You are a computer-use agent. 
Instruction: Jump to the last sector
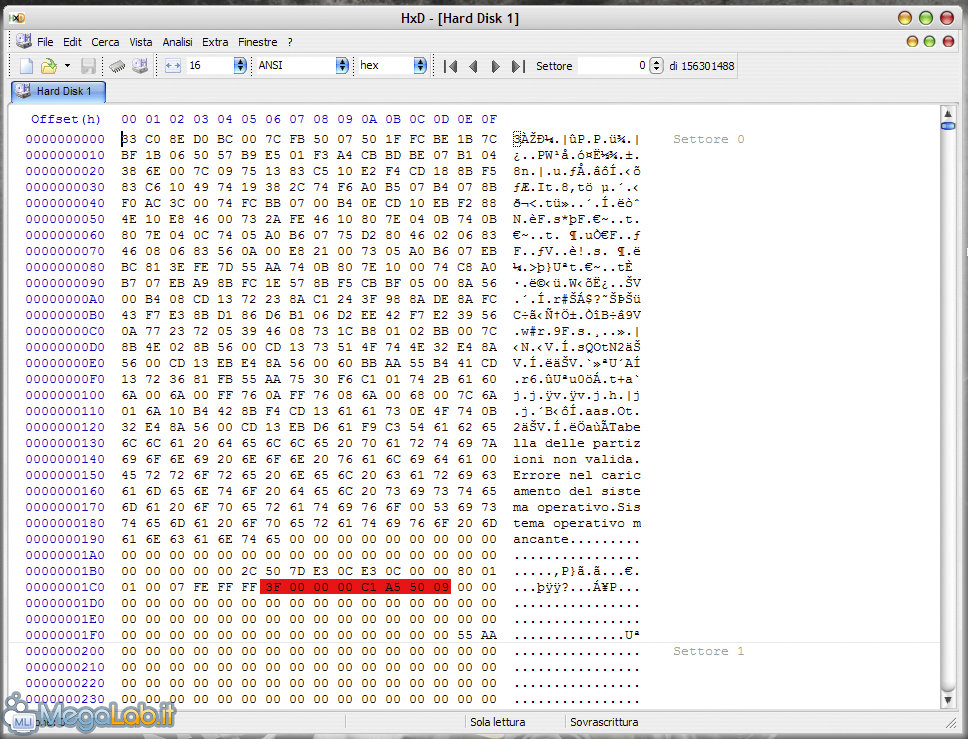pyautogui.click(x=518, y=66)
